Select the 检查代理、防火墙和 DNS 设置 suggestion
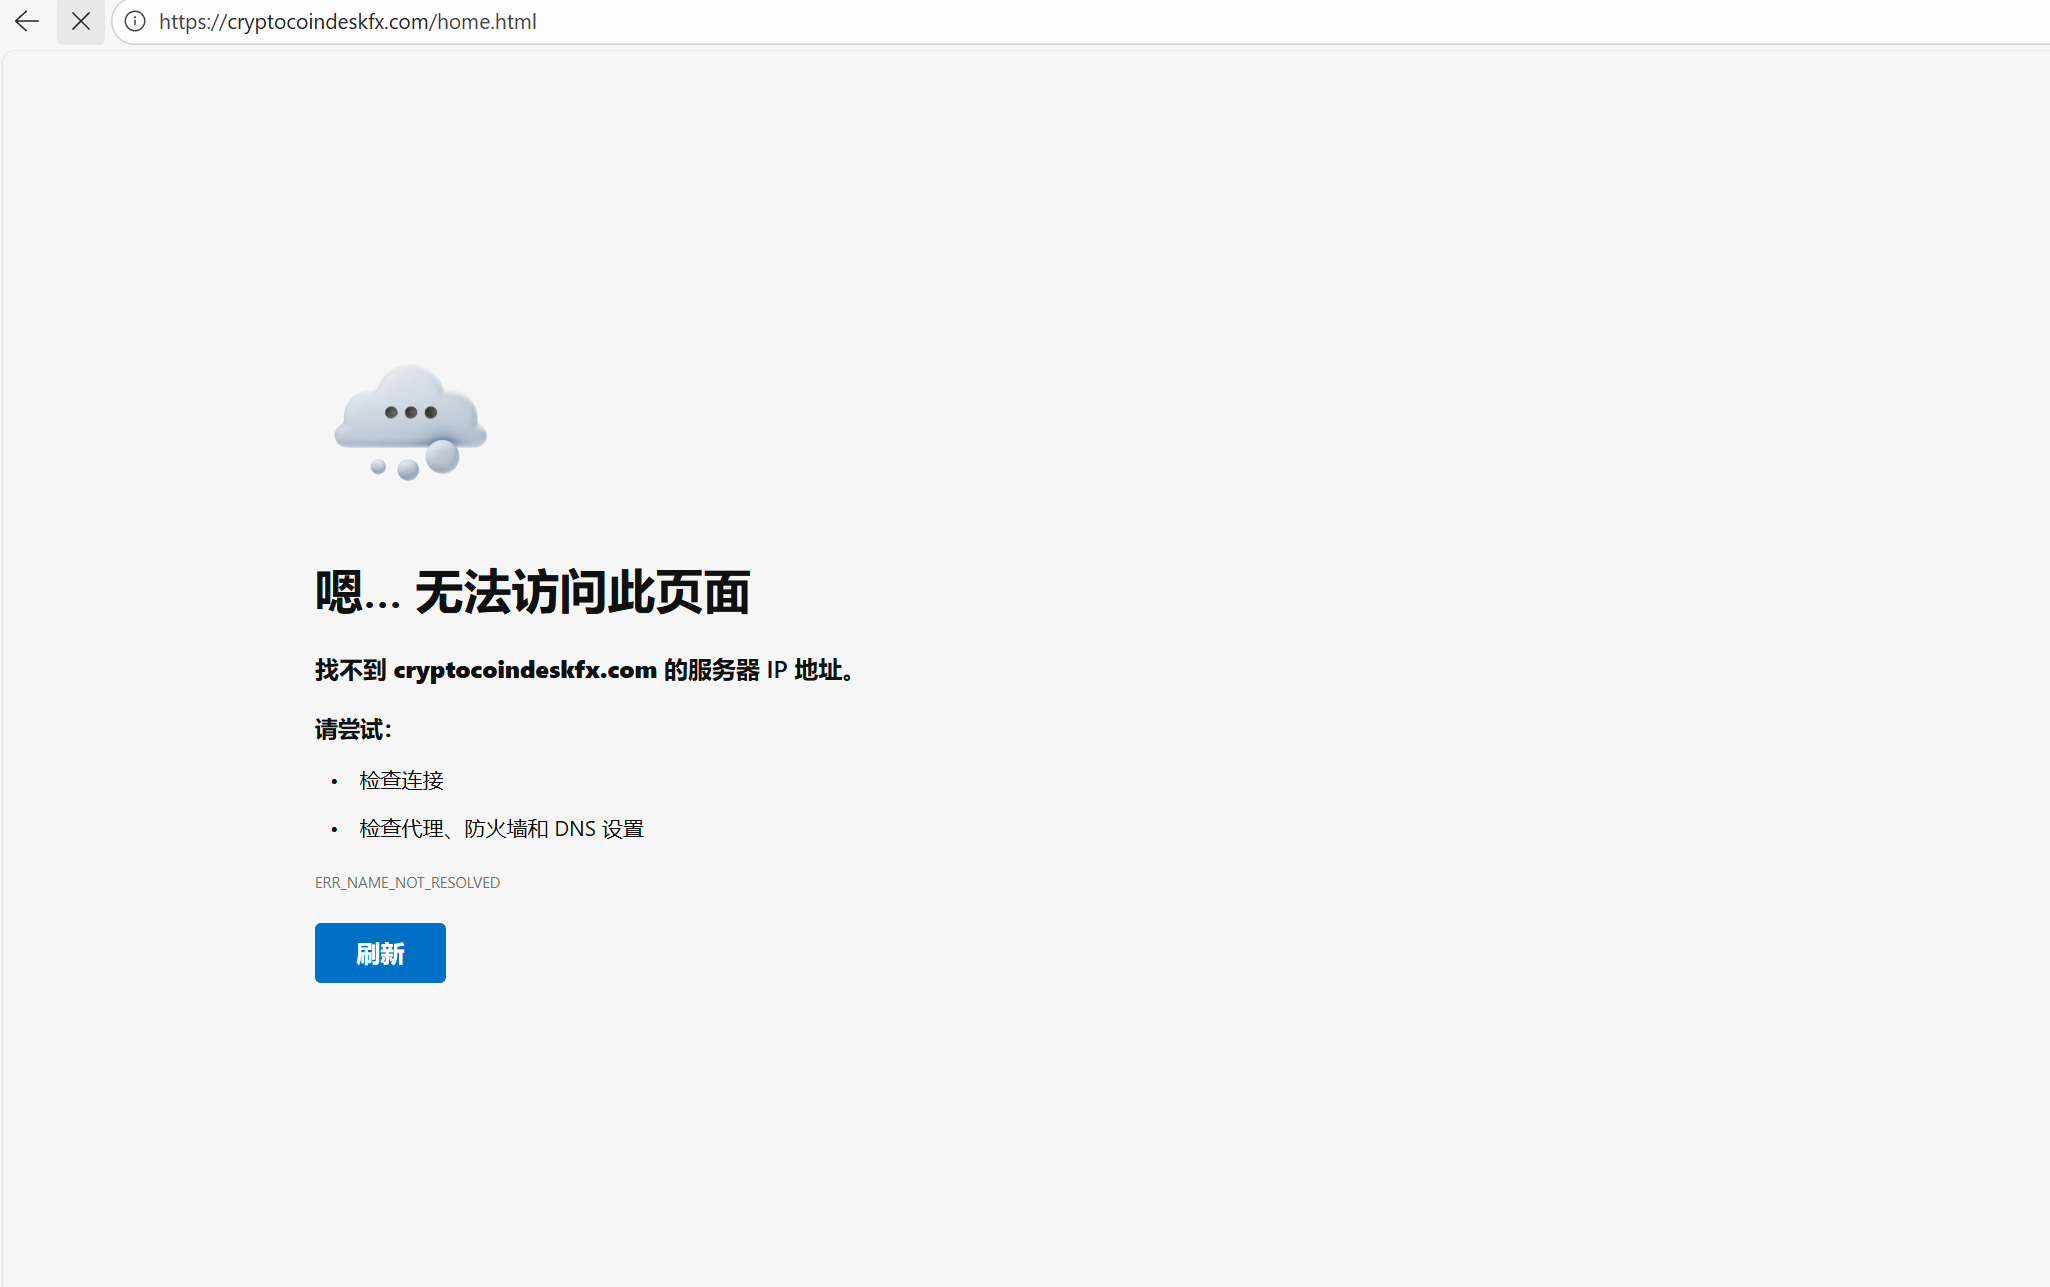The height and width of the screenshot is (1287, 2050). [501, 829]
